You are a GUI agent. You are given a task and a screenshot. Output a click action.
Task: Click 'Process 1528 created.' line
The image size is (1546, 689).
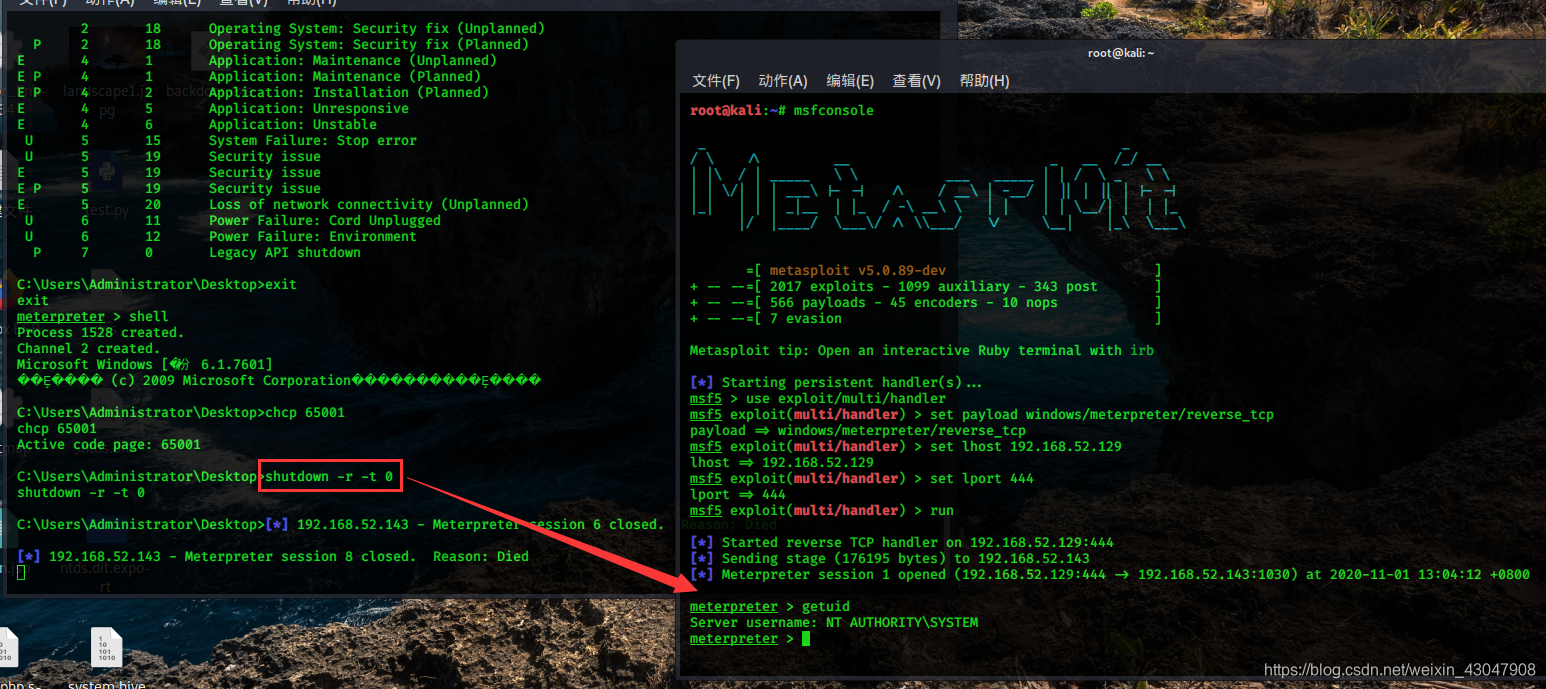click(x=101, y=332)
